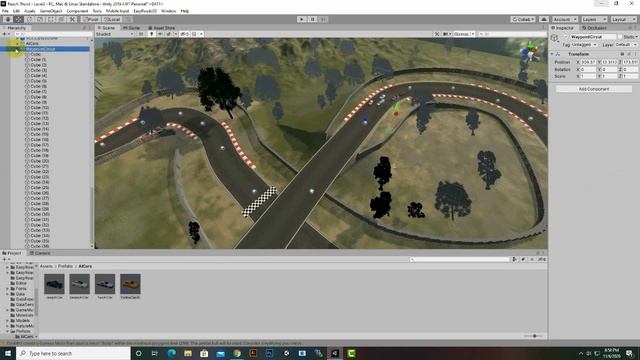Open the GameObject menu
The width and height of the screenshot is (640, 360).
51,11
